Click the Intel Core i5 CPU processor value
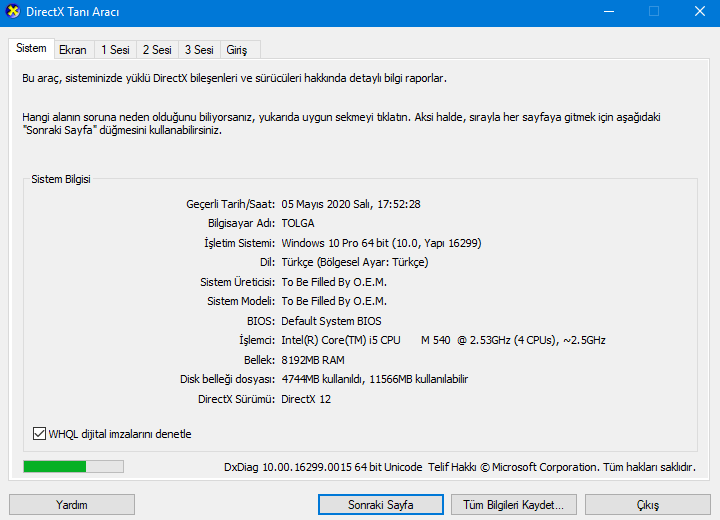 443,340
